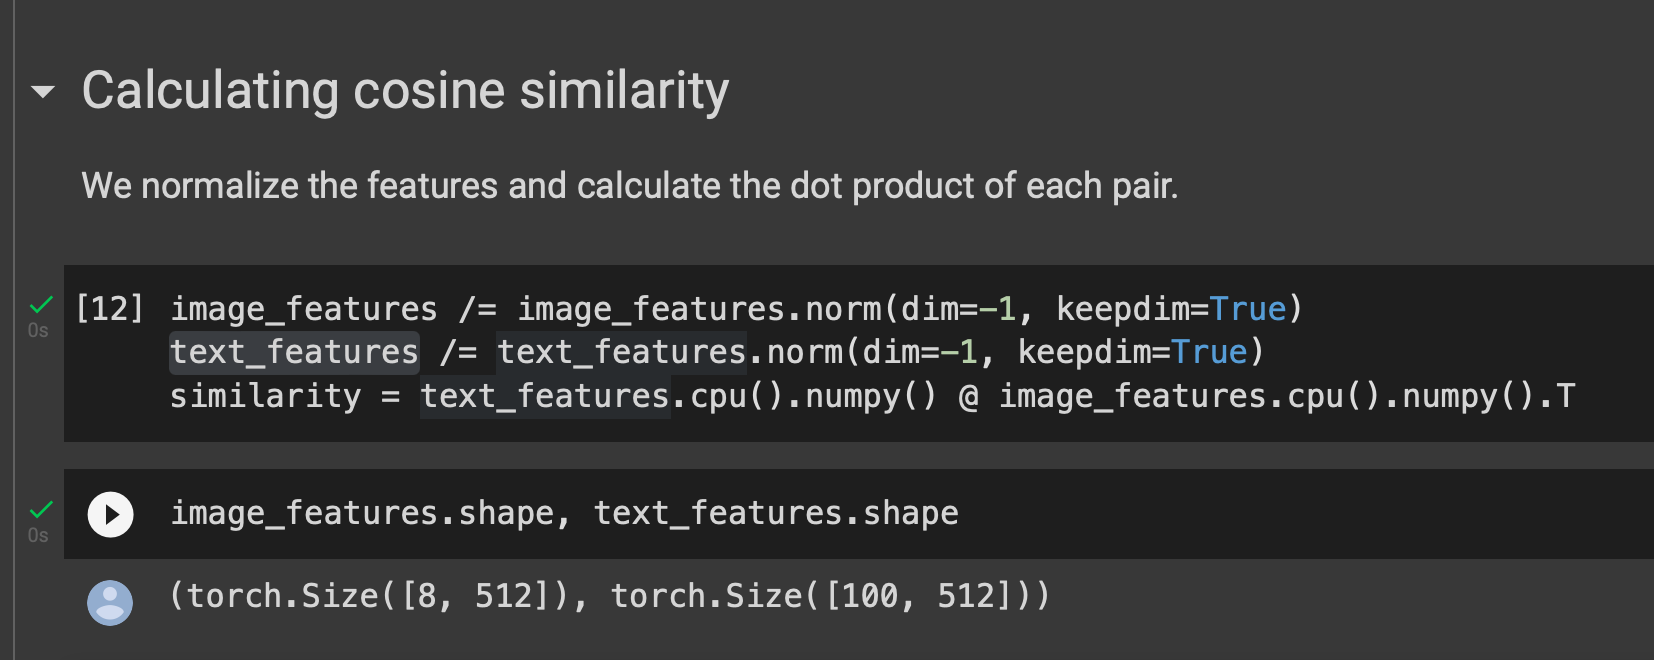Image resolution: width=1654 pixels, height=660 pixels.
Task: Click image_features.shape in the second cell
Action: tap(362, 513)
